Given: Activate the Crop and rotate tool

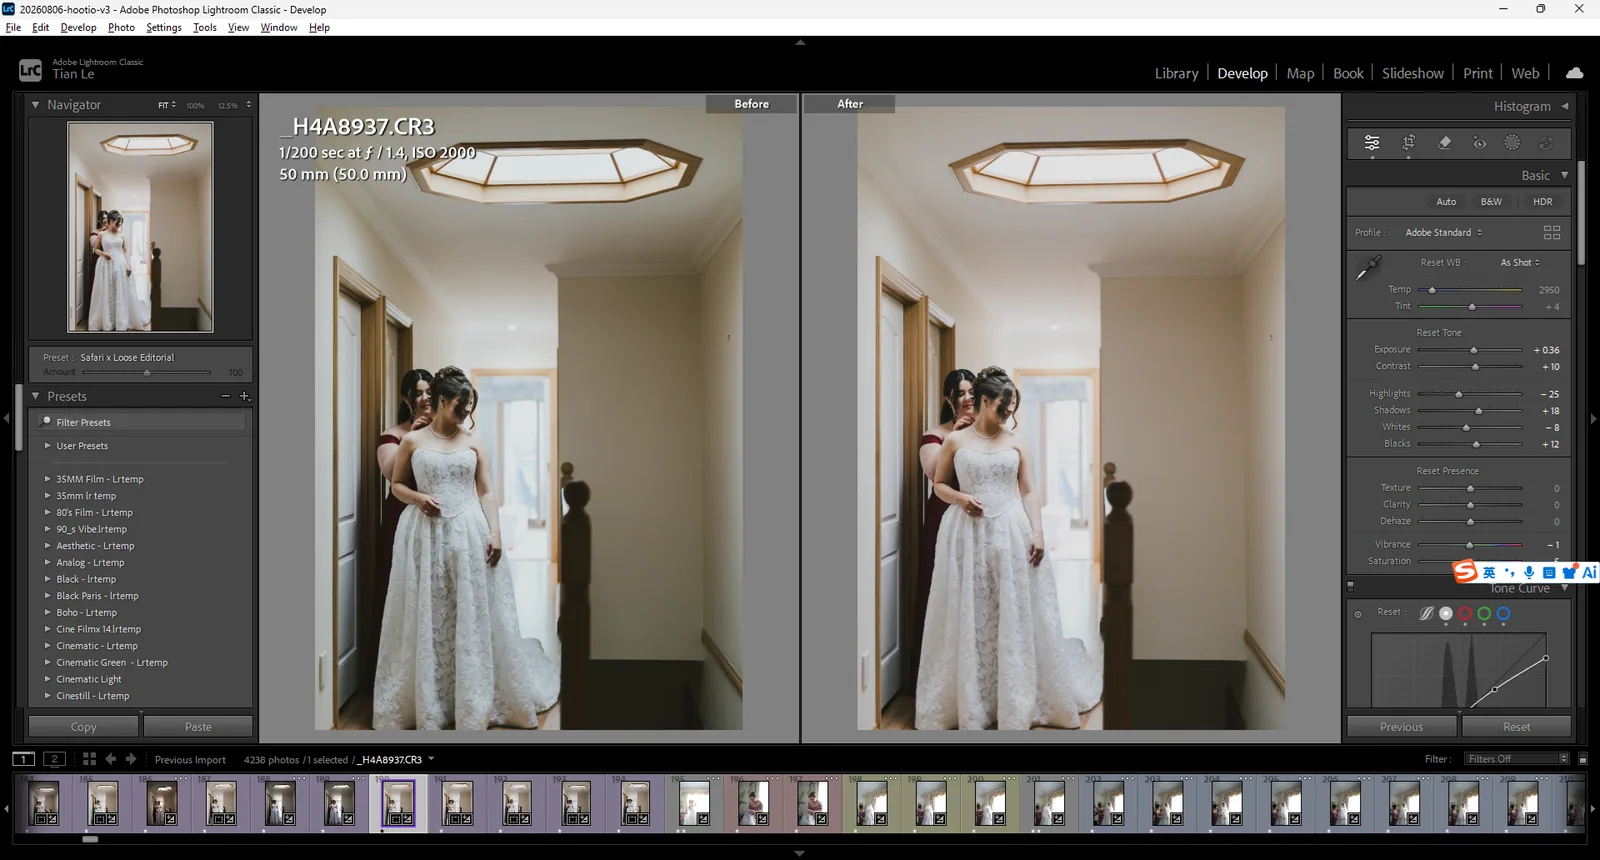Looking at the screenshot, I should pyautogui.click(x=1408, y=143).
